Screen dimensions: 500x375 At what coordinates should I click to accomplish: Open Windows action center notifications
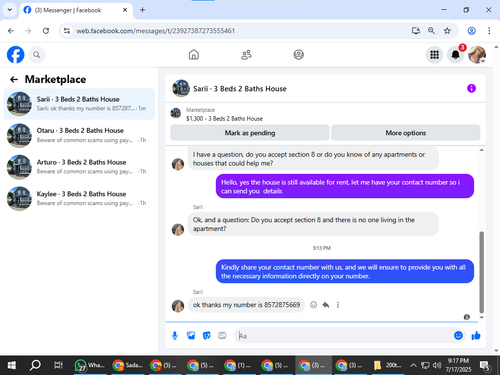click(x=485, y=366)
